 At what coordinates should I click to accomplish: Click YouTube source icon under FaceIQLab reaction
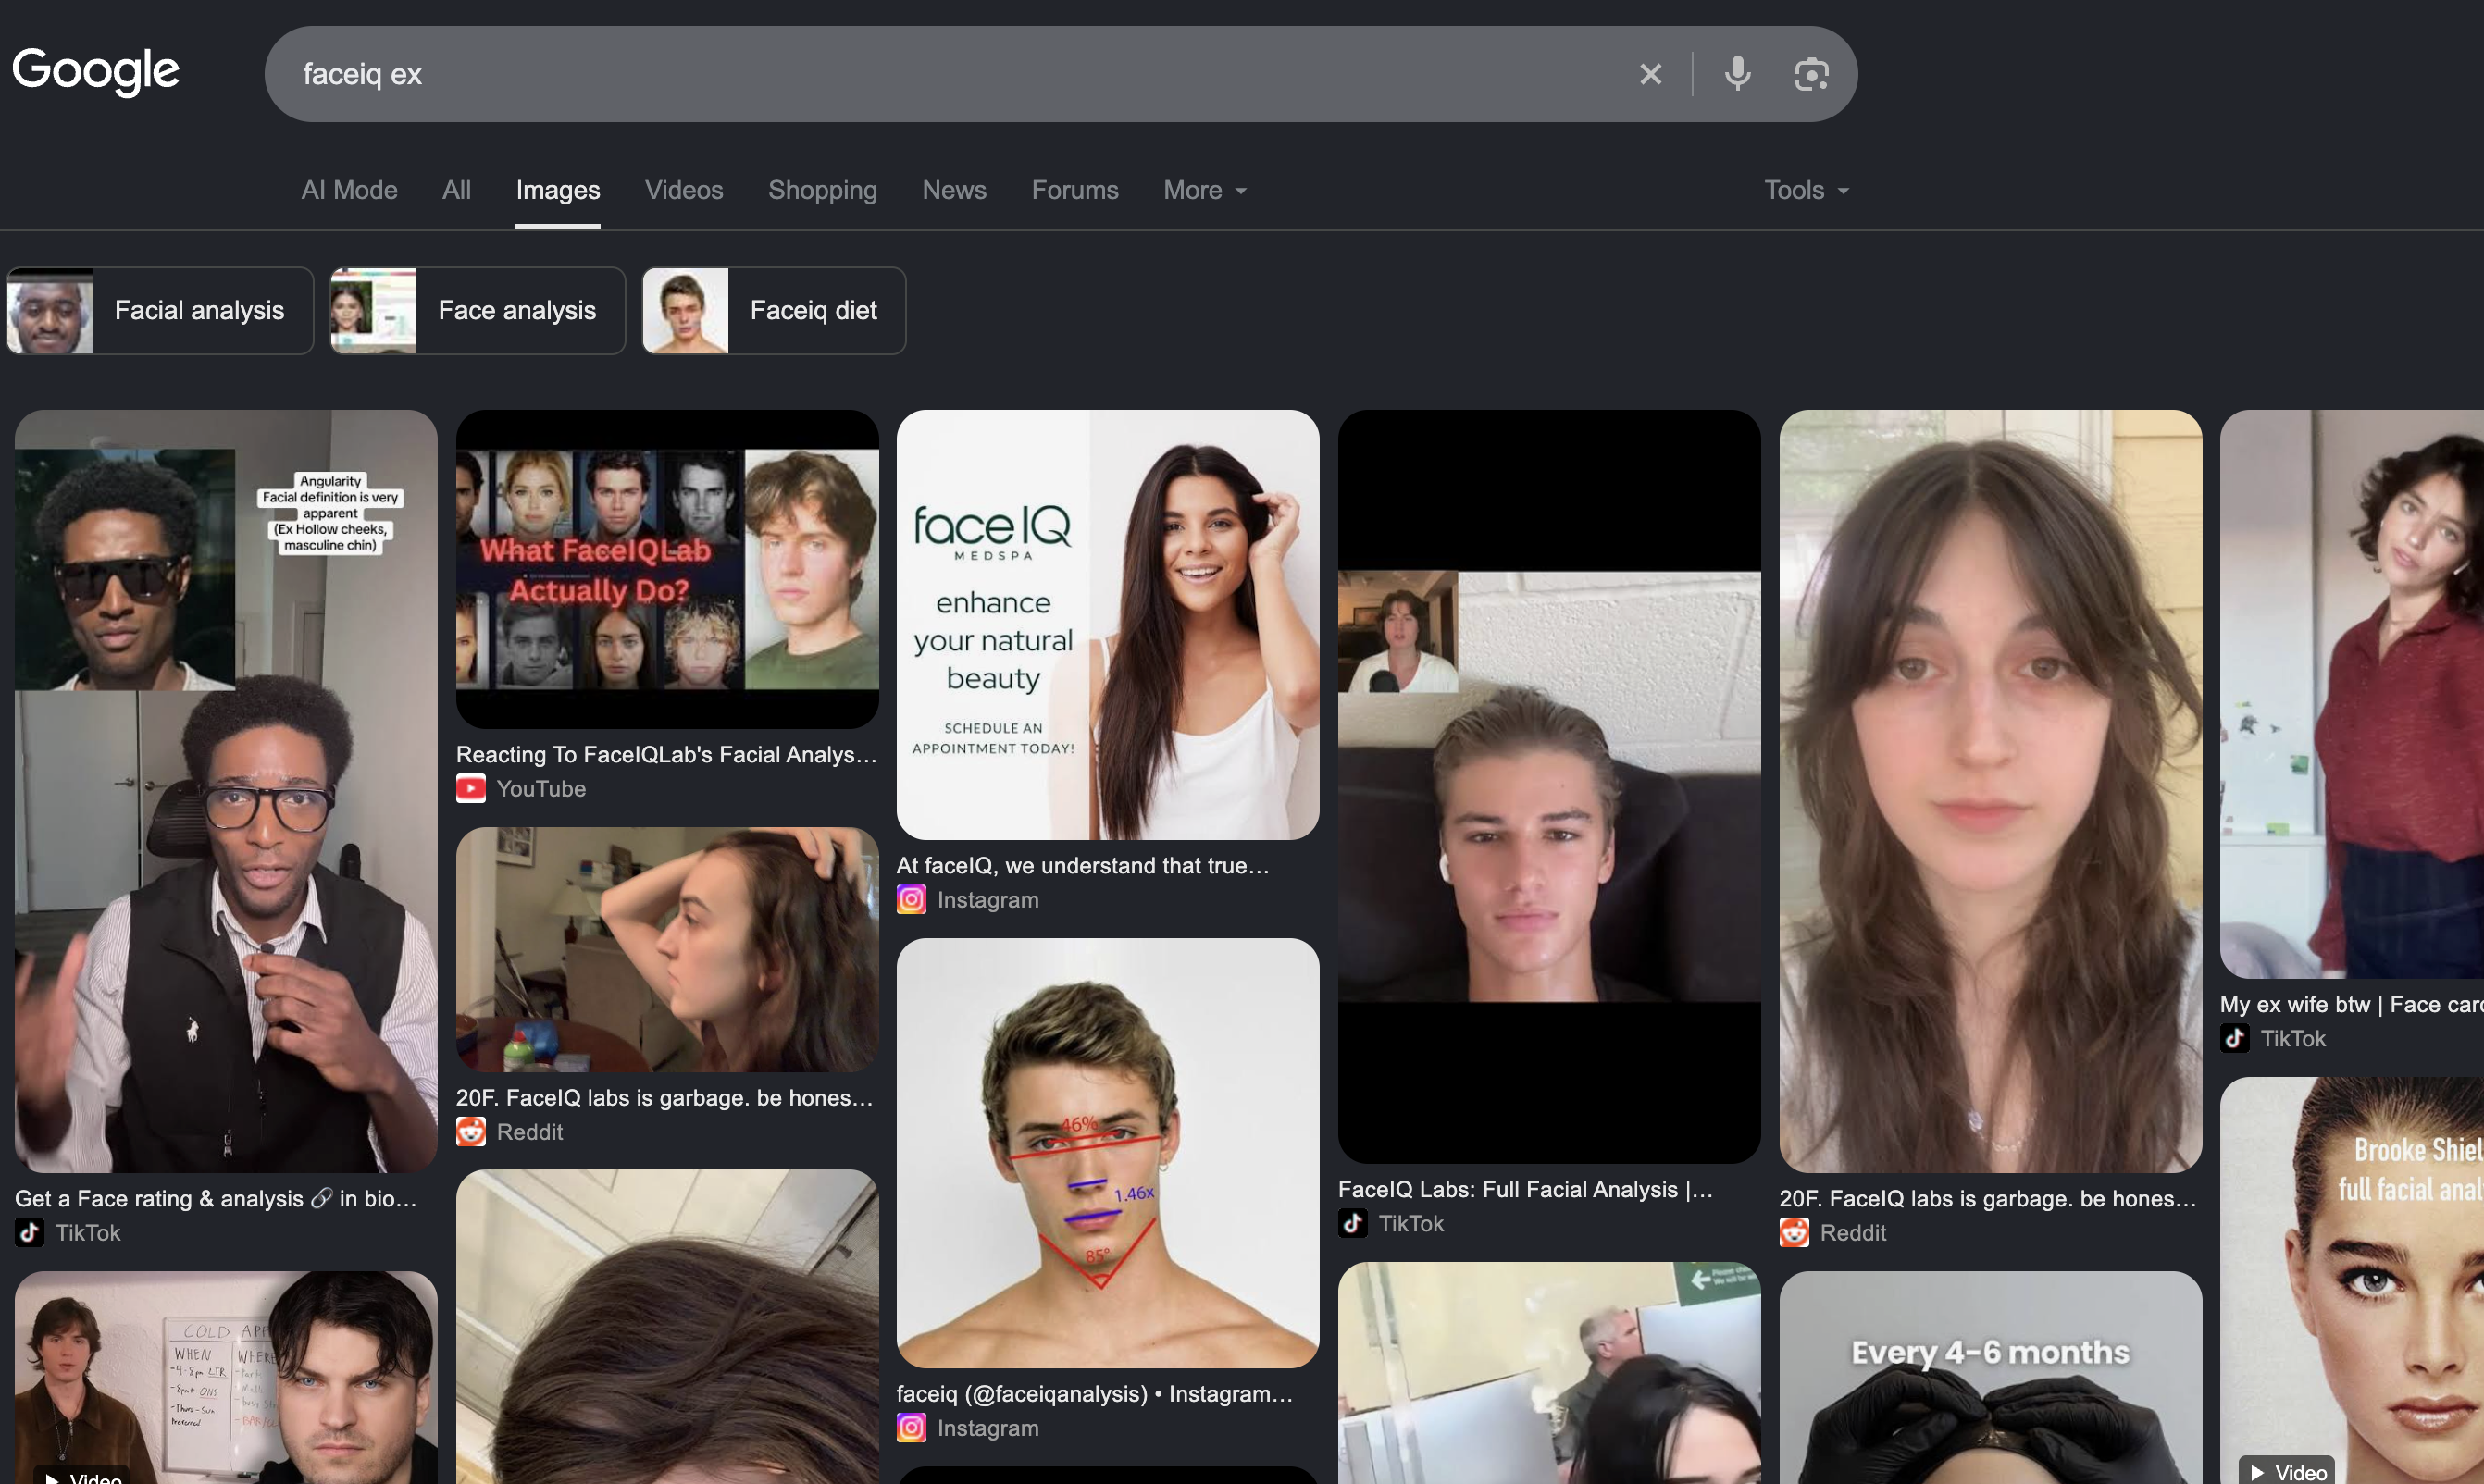[471, 789]
